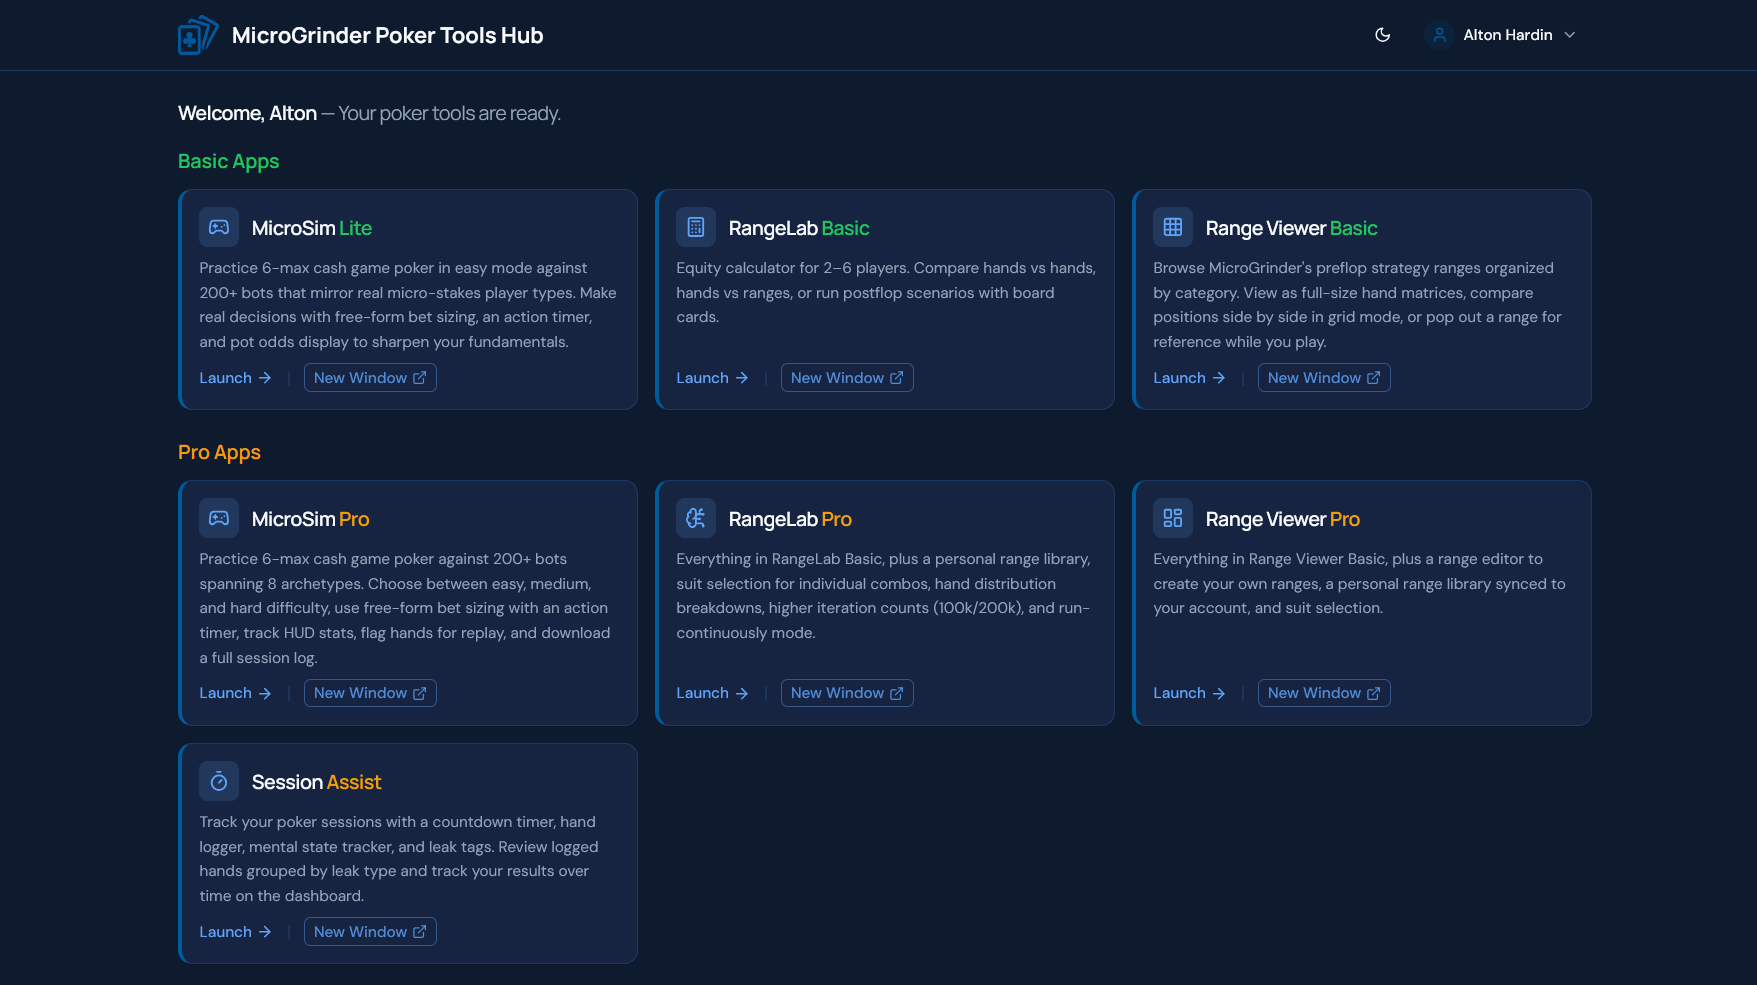Viewport: 1757px width, 985px height.
Task: Click the RangeLab Pro icon
Action: 696,518
